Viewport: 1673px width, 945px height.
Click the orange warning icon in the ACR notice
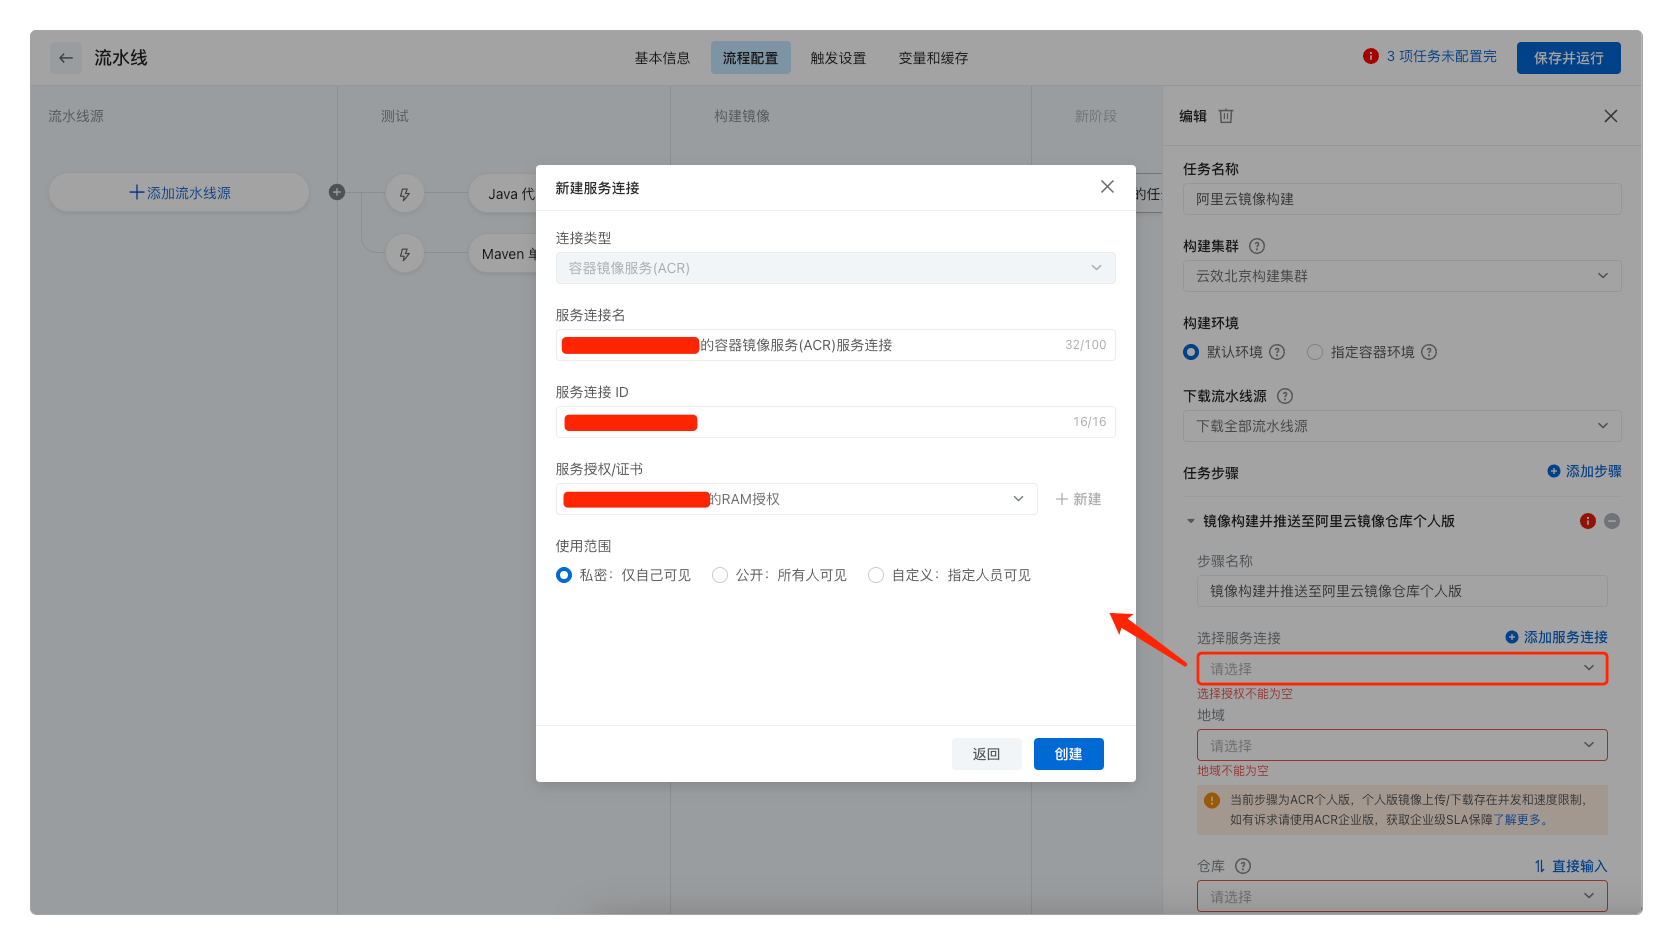[1212, 800]
